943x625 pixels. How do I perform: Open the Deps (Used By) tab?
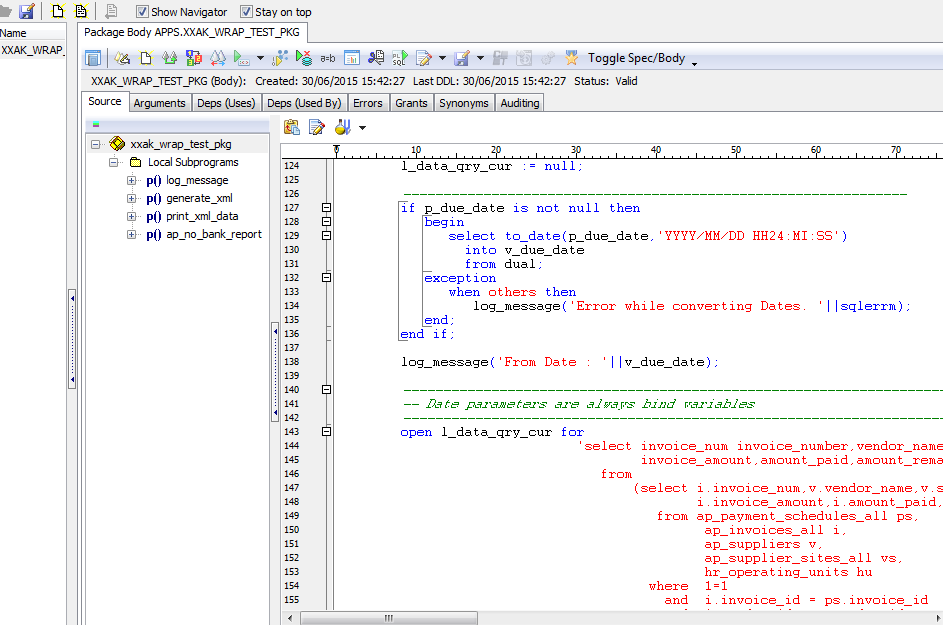pos(304,103)
